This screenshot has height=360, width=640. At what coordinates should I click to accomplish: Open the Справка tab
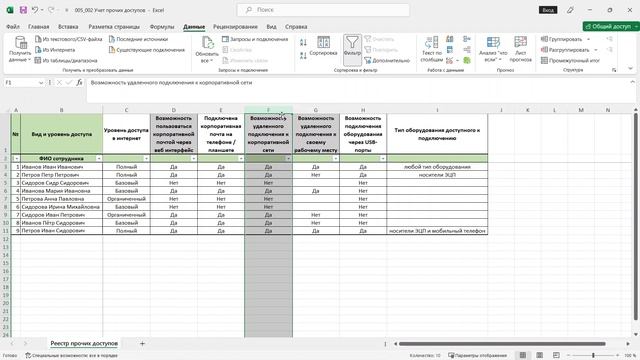click(x=296, y=27)
